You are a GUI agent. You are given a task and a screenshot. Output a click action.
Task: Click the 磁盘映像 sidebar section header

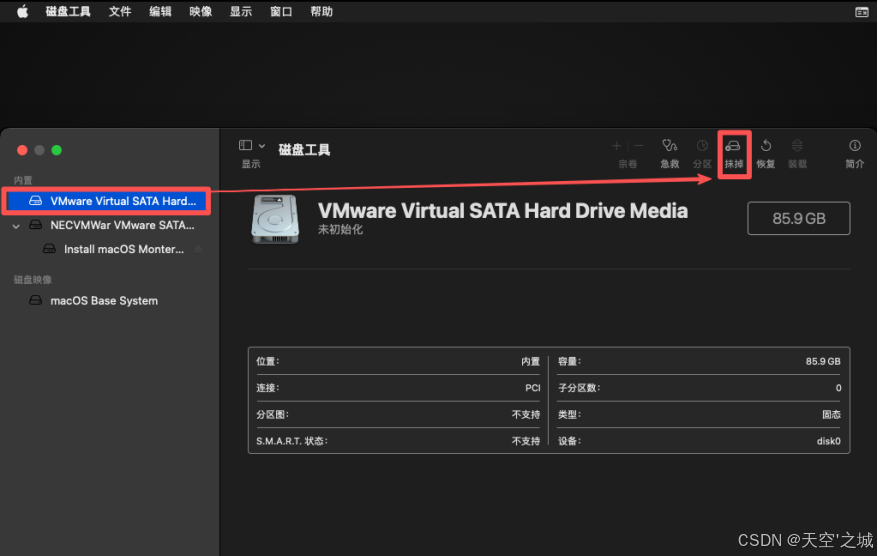coord(32,279)
